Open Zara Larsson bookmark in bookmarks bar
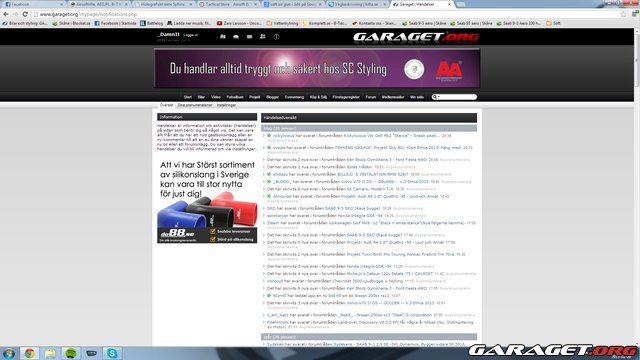This screenshot has height=360, width=640. (x=239, y=23)
